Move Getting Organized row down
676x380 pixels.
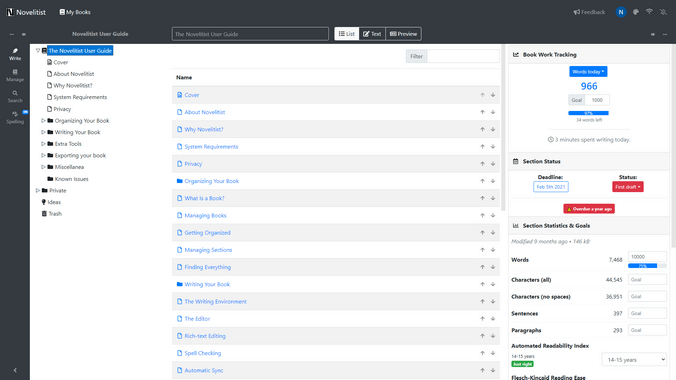tap(493, 232)
